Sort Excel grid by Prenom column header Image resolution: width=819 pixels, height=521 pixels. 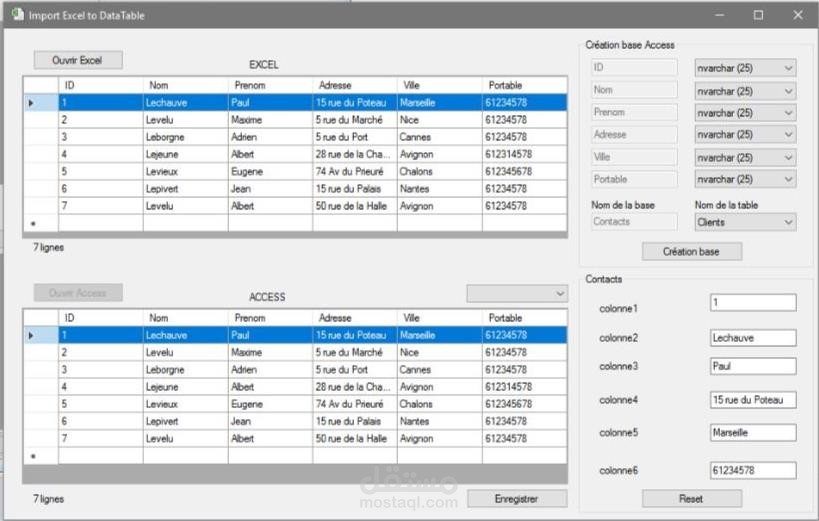click(271, 85)
